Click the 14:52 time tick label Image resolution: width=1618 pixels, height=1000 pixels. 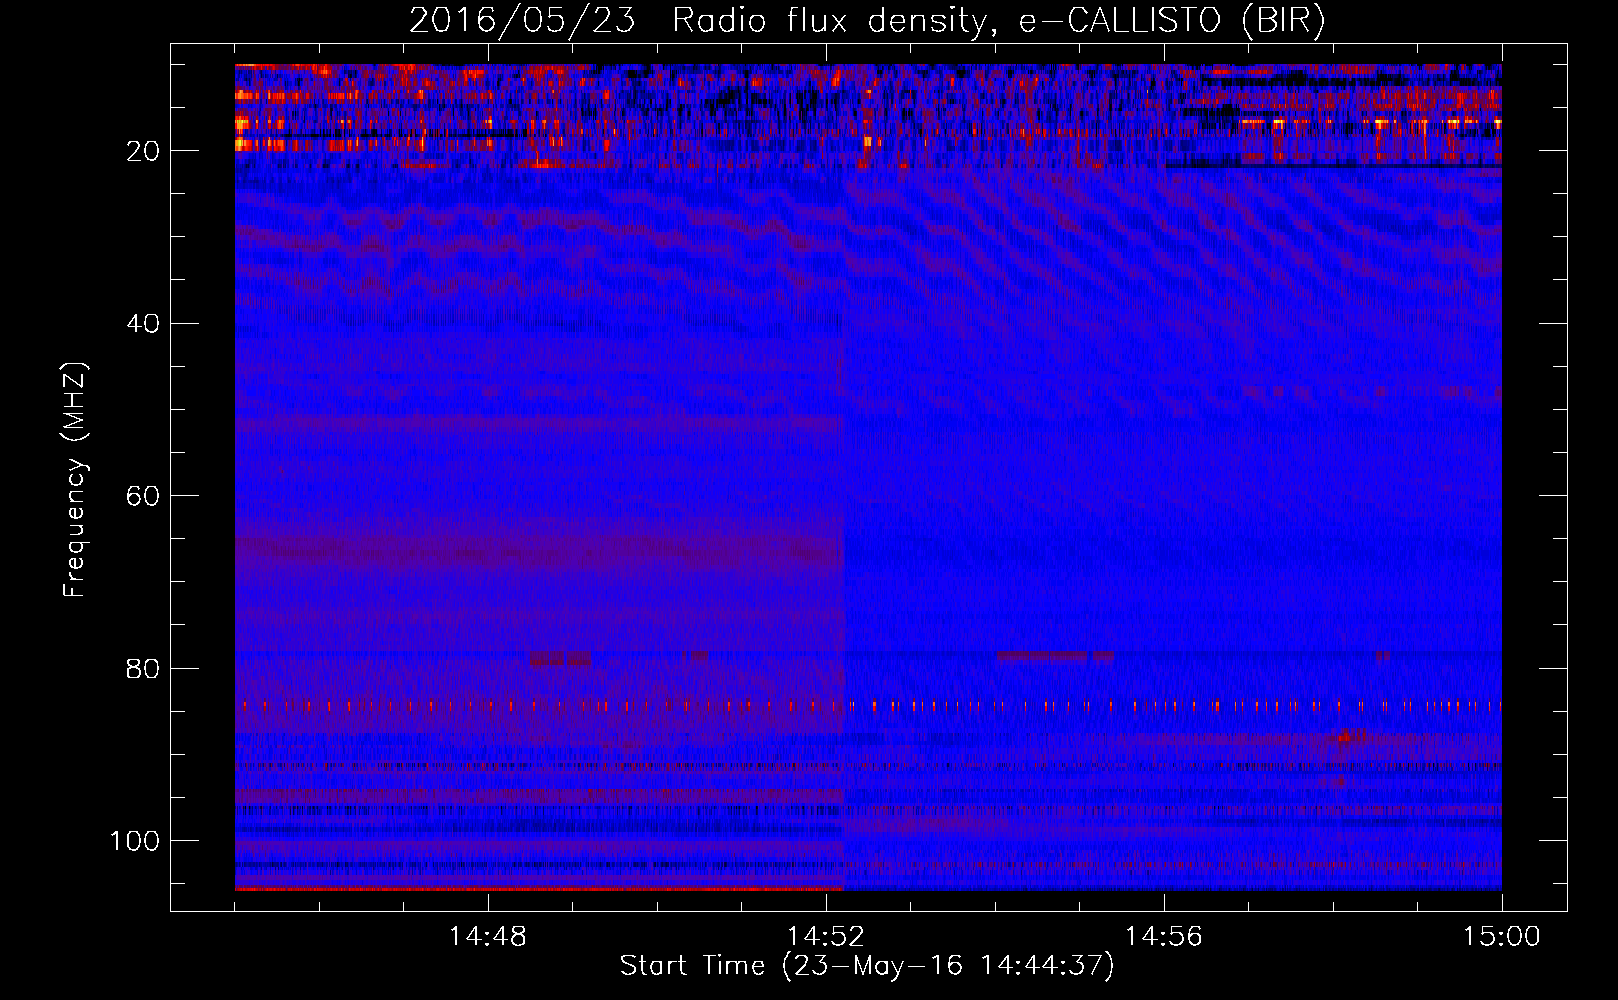point(826,937)
